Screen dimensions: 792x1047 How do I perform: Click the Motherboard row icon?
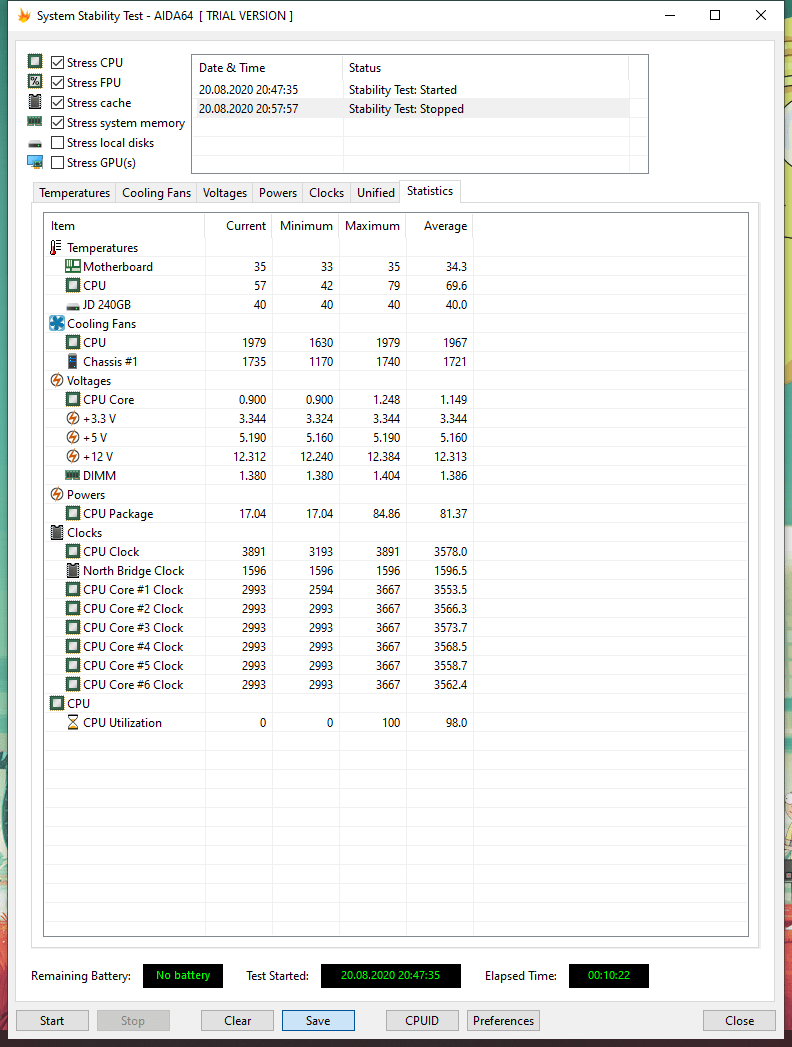coord(72,266)
